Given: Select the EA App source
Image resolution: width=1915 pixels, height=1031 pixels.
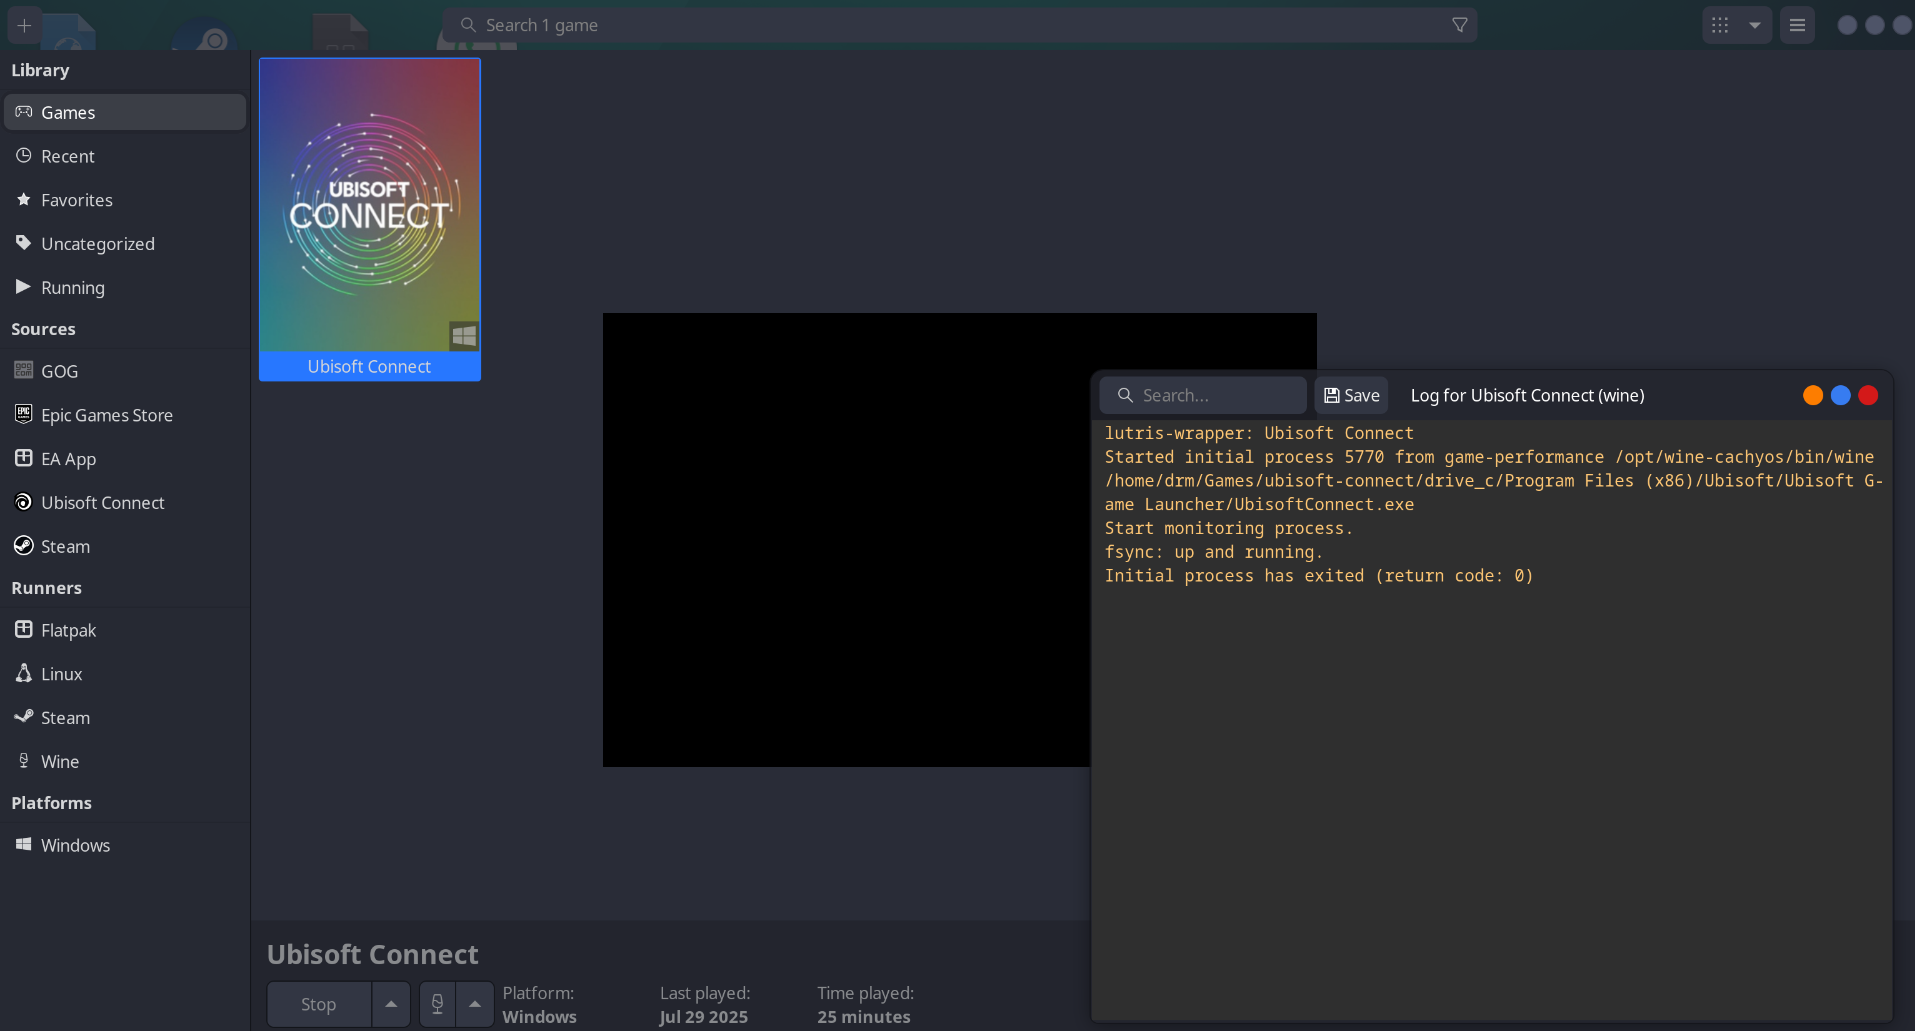Looking at the screenshot, I should point(68,459).
